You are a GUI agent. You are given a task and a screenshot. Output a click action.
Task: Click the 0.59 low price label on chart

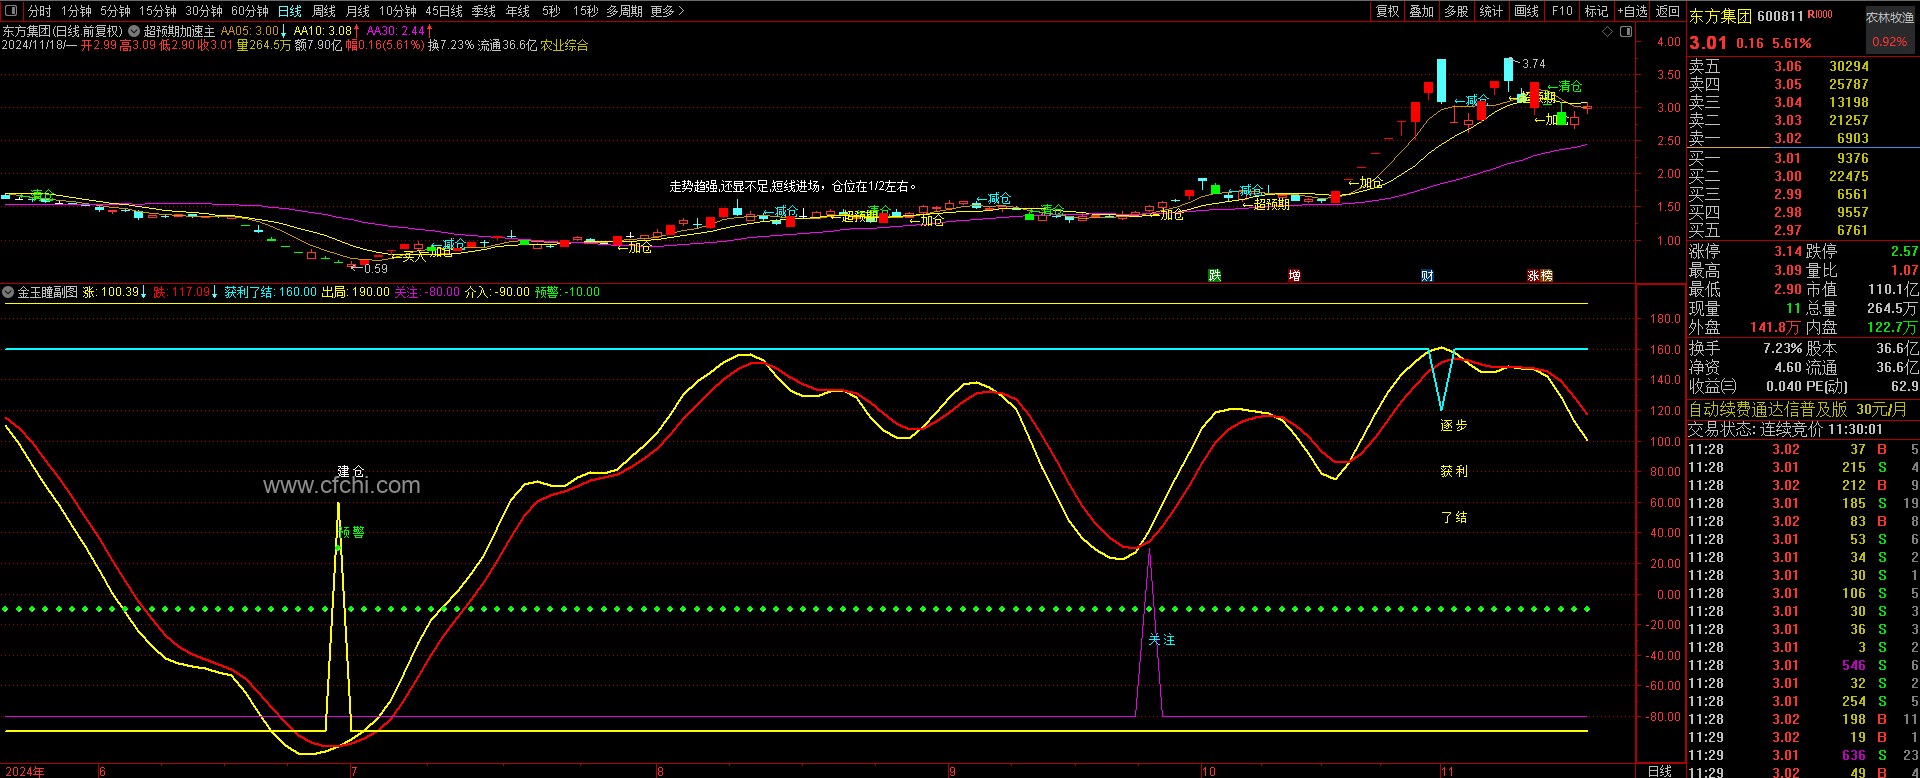[376, 268]
